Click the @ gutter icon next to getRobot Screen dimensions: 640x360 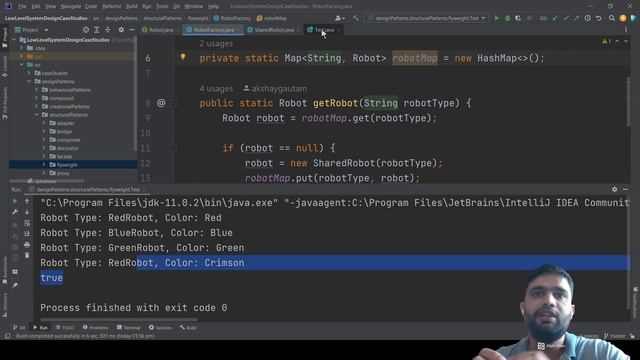pyautogui.click(x=161, y=103)
